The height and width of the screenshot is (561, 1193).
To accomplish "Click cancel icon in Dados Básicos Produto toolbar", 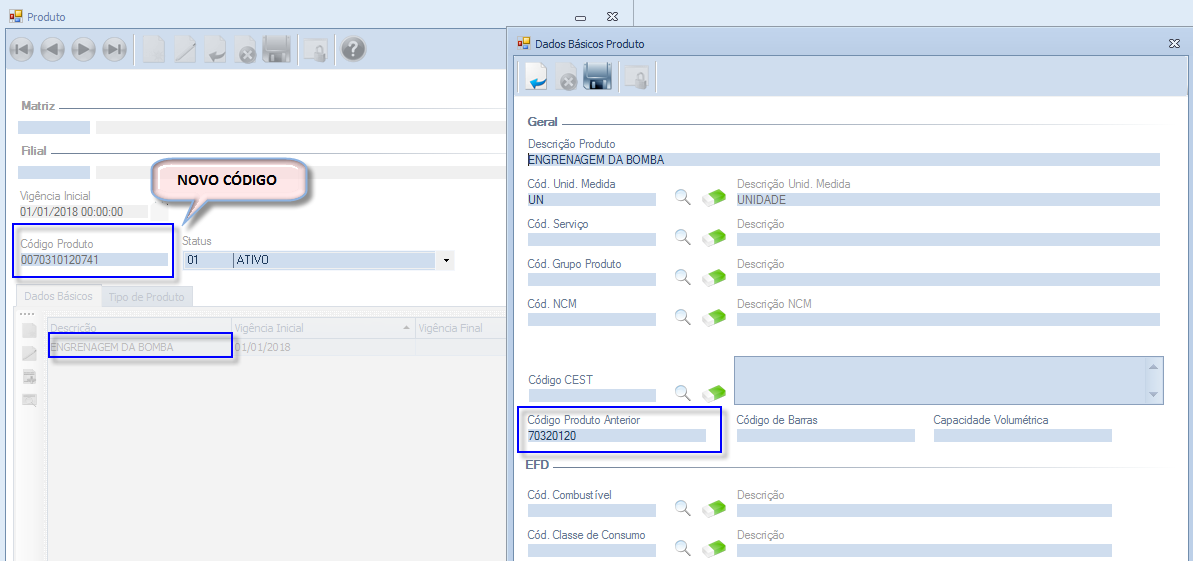I will pyautogui.click(x=567, y=78).
